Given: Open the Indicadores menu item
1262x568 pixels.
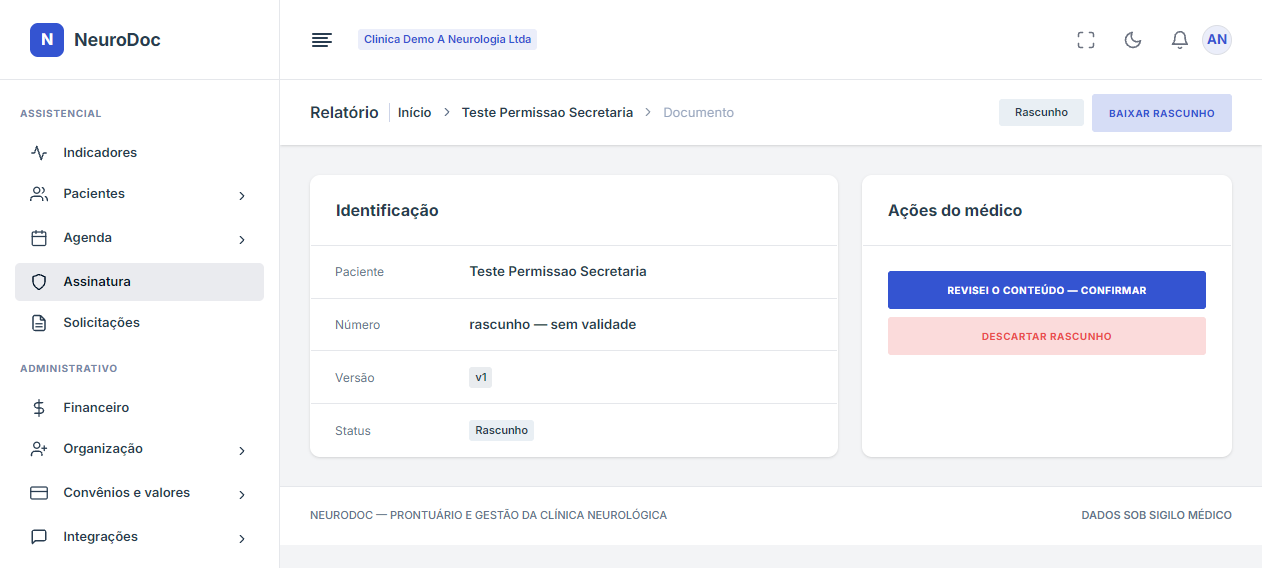Looking at the screenshot, I should (x=139, y=153).
